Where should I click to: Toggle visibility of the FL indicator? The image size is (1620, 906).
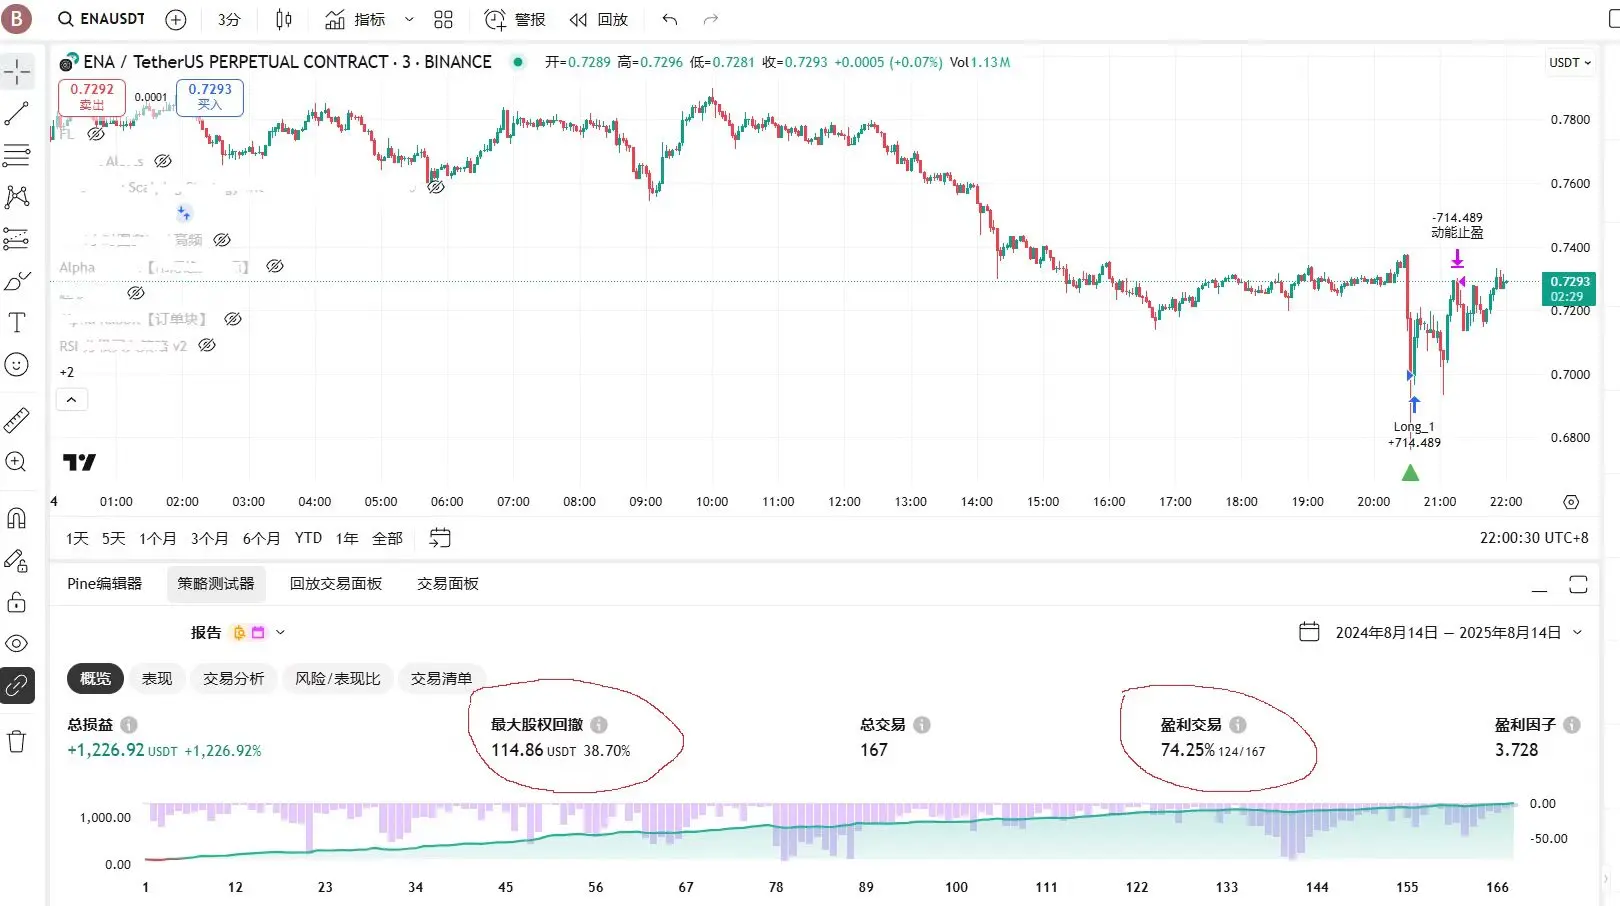click(x=96, y=133)
